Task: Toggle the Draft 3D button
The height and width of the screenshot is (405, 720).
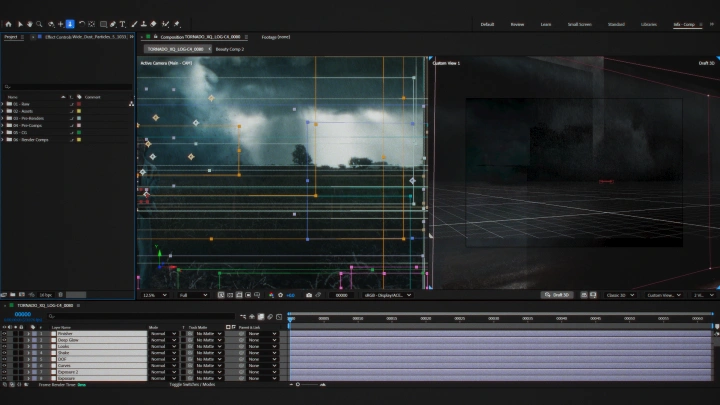Action: (x=557, y=295)
